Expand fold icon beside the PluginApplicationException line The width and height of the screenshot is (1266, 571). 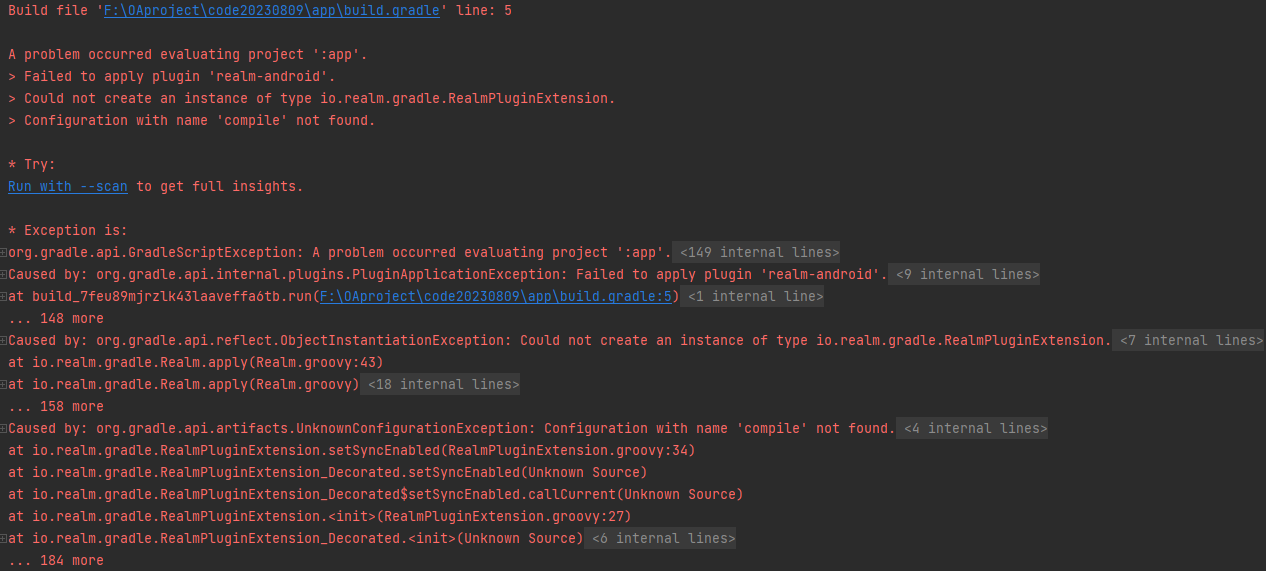tap(4, 274)
